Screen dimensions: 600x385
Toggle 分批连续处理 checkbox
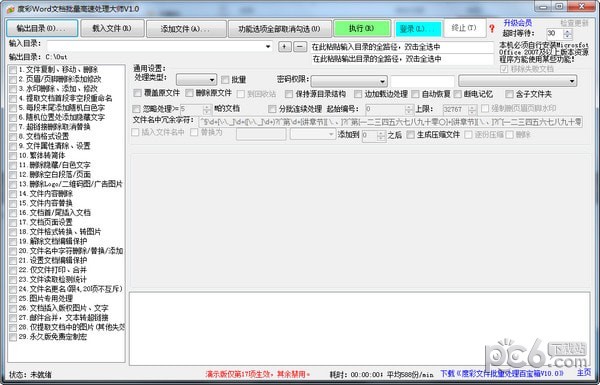click(272, 109)
